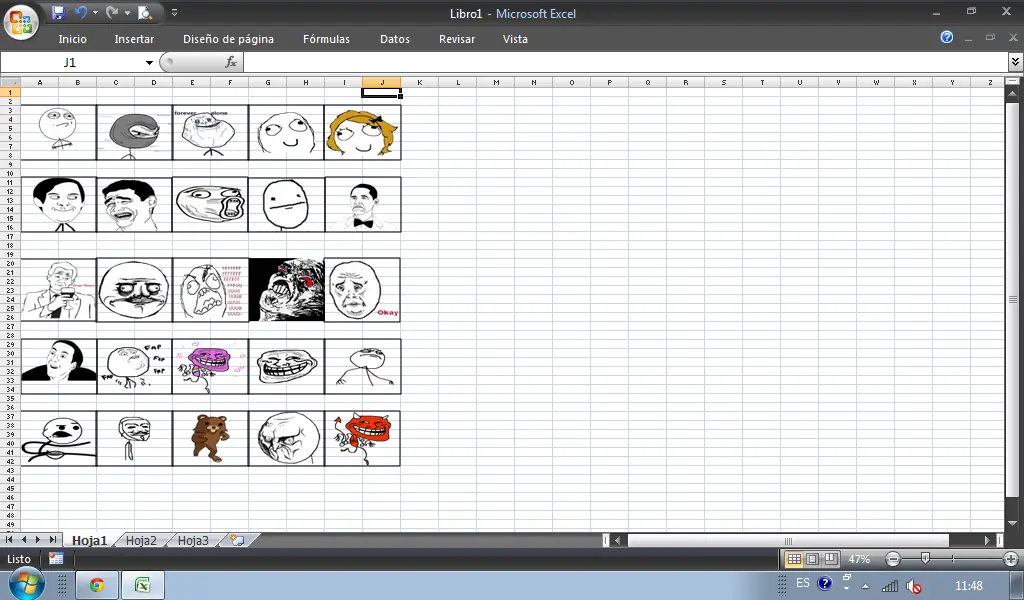Screen dimensions: 1024x600
Task: Click vertical scrollbar down arrow
Action: coord(1013,524)
